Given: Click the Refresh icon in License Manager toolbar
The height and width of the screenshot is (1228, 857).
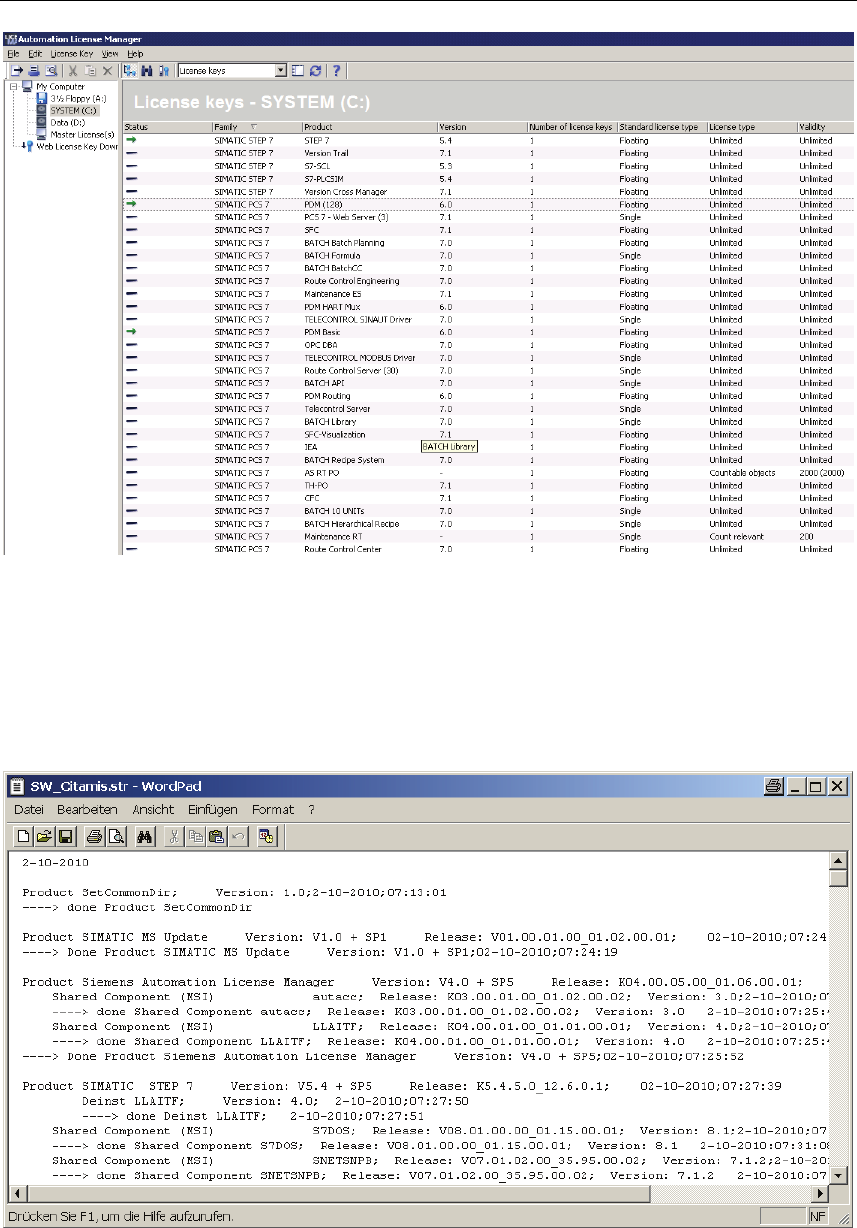Looking at the screenshot, I should coord(314,71).
